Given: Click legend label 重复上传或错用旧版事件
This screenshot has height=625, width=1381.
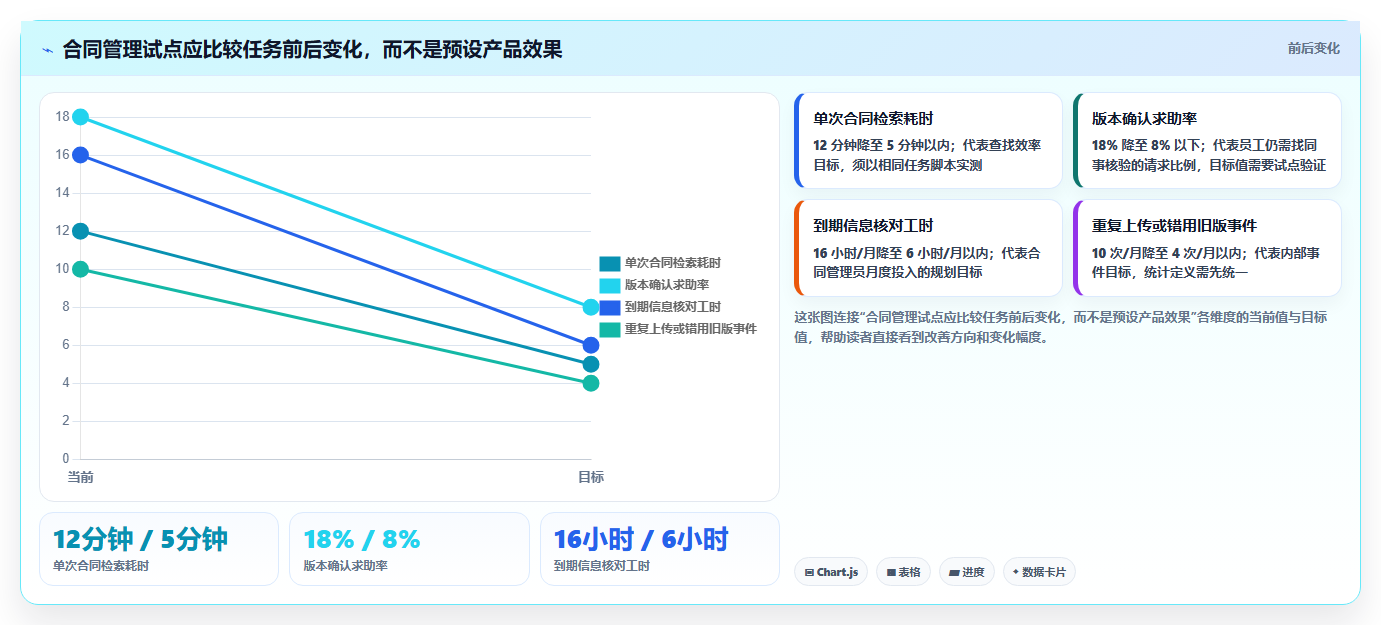Looking at the screenshot, I should coord(691,329).
